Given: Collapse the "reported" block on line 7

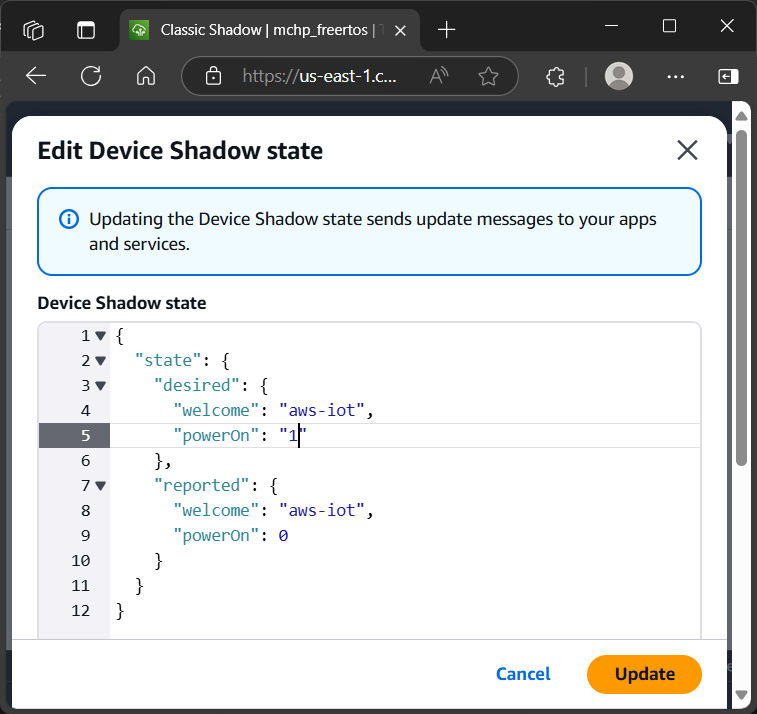Looking at the screenshot, I should click(100, 486).
